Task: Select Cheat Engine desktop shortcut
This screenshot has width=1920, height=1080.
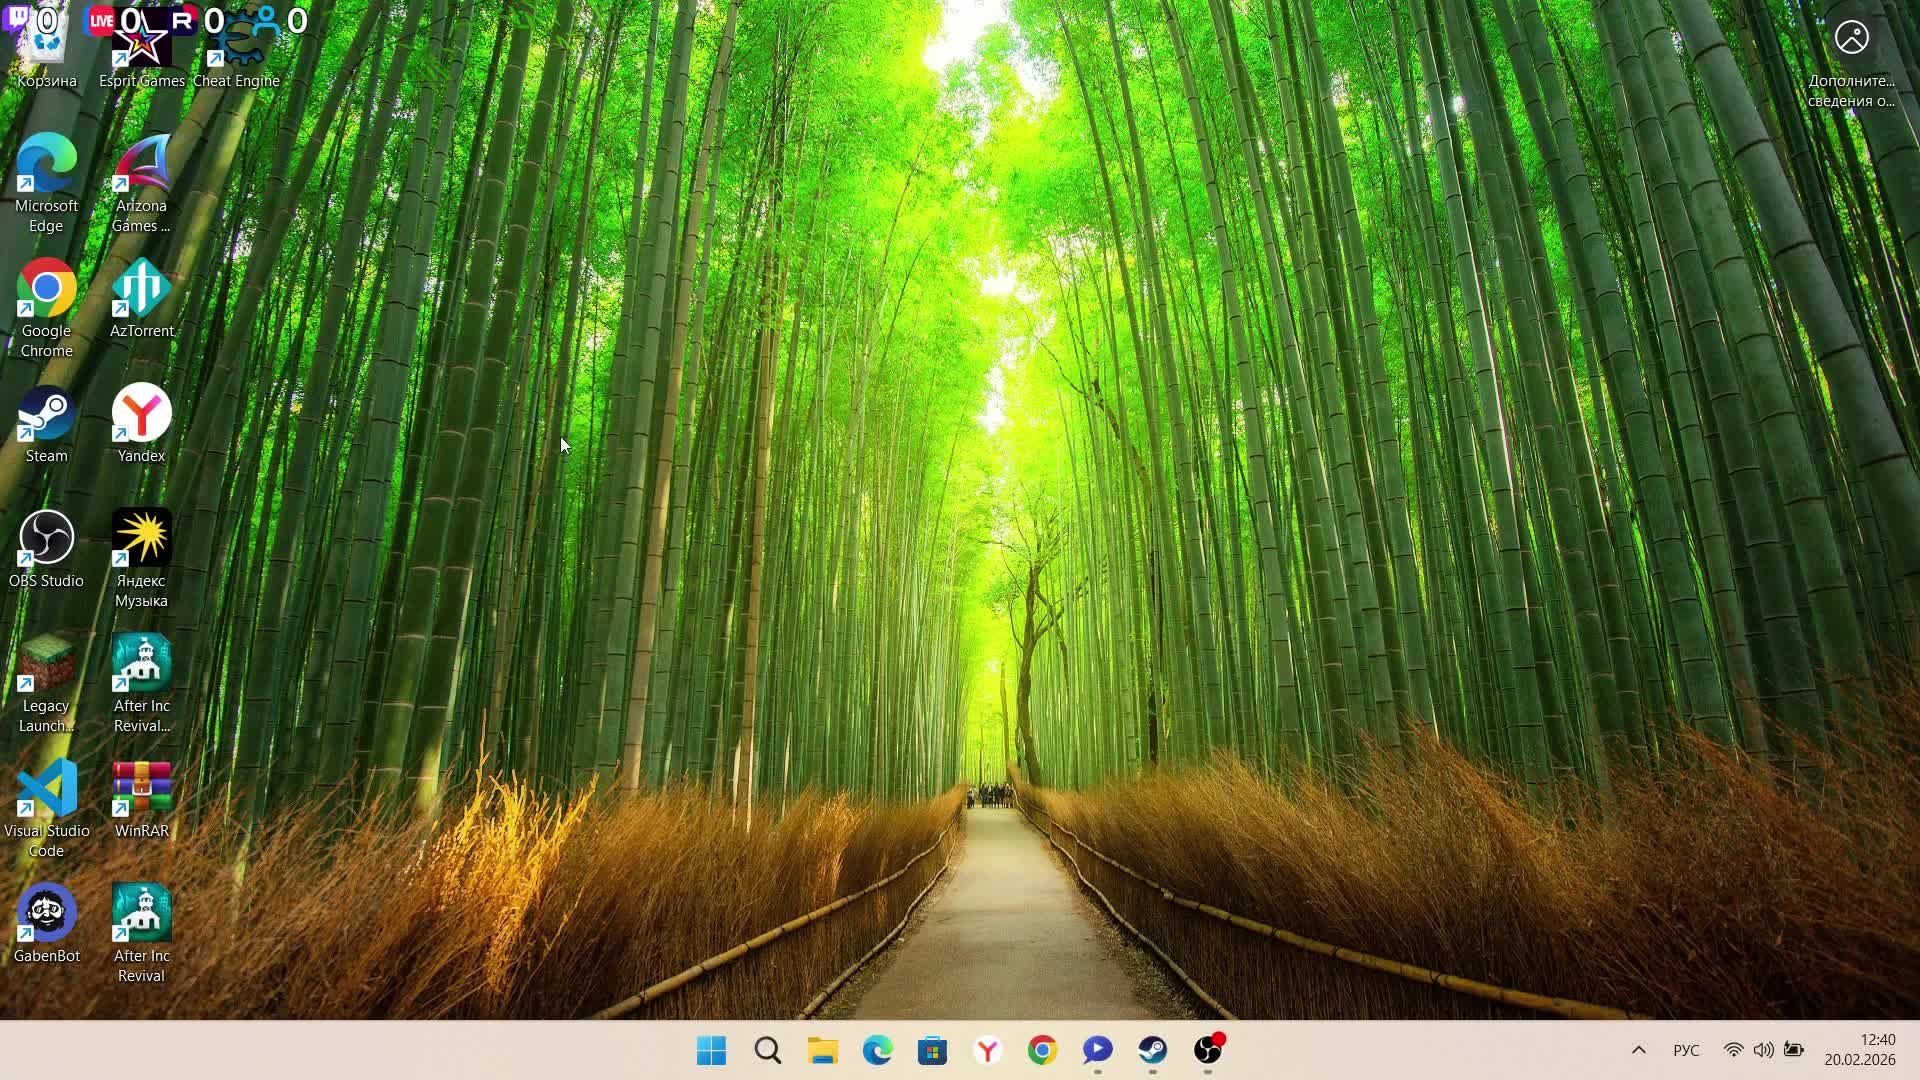Action: tap(237, 50)
